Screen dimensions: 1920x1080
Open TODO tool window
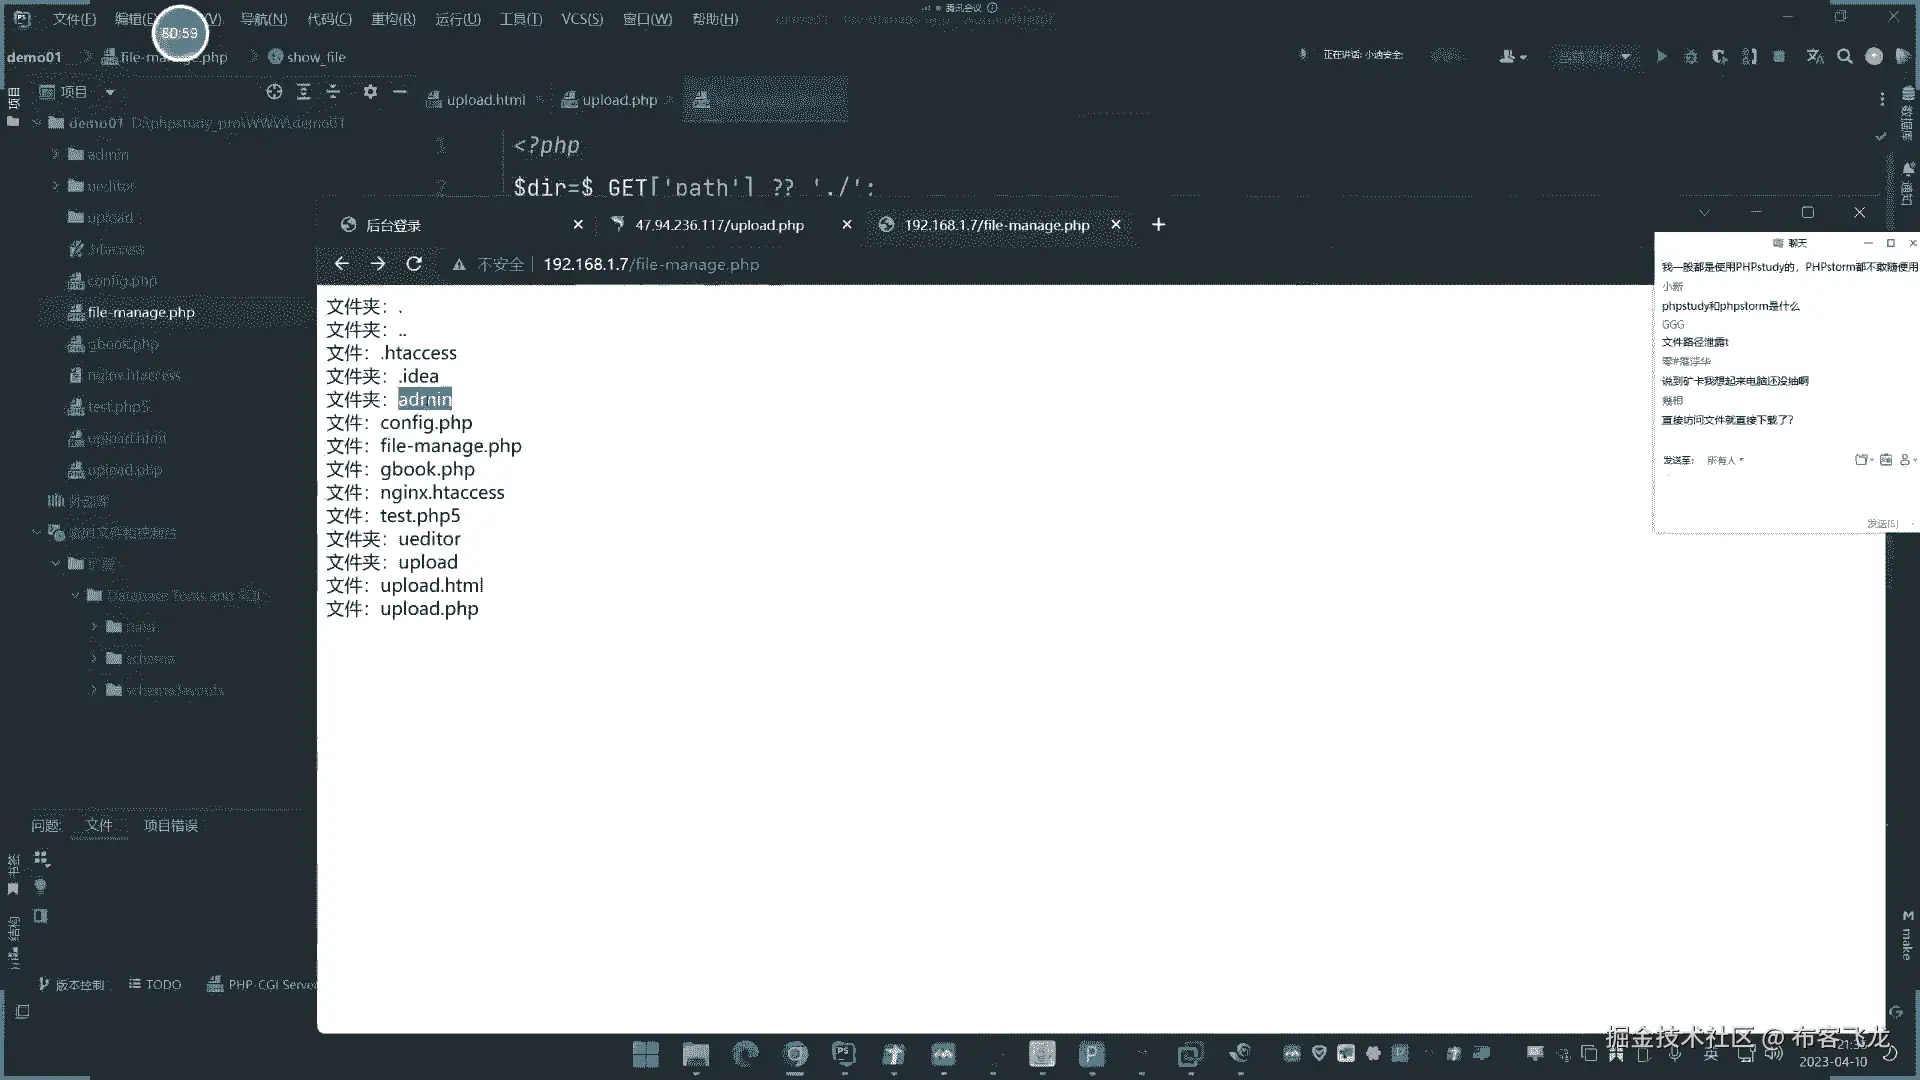click(x=156, y=985)
